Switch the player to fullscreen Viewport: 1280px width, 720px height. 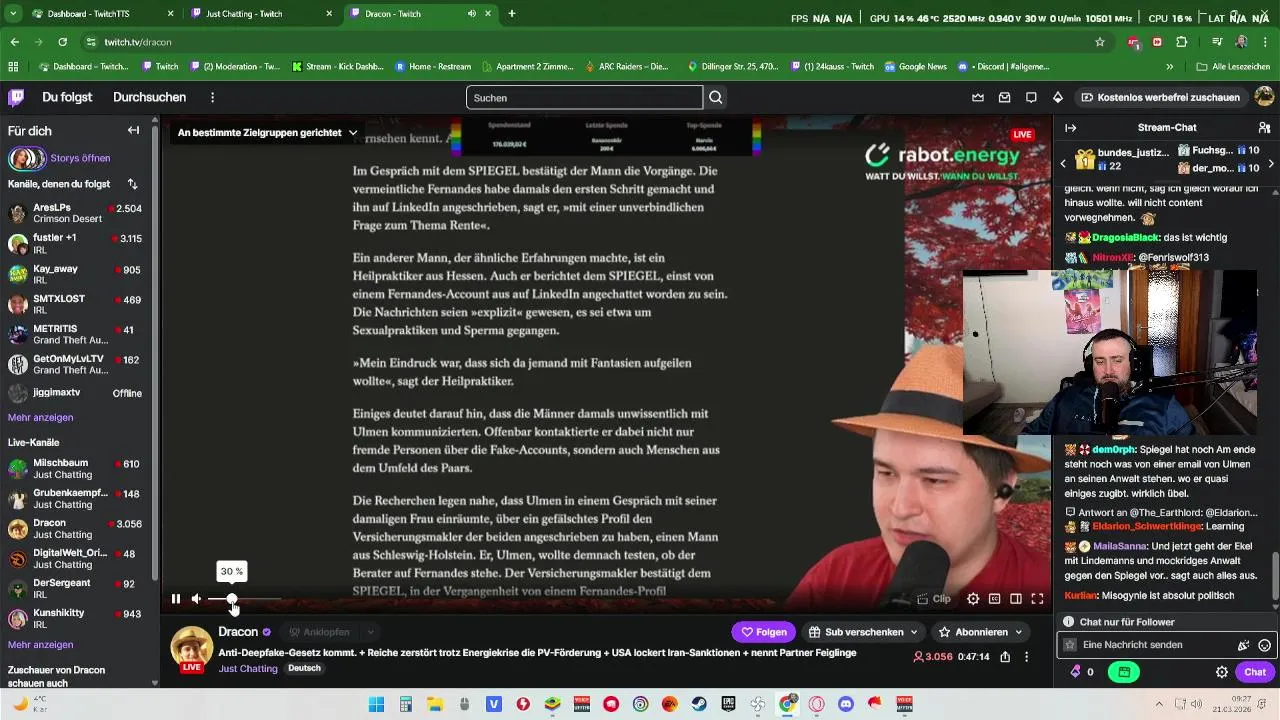click(x=1037, y=599)
